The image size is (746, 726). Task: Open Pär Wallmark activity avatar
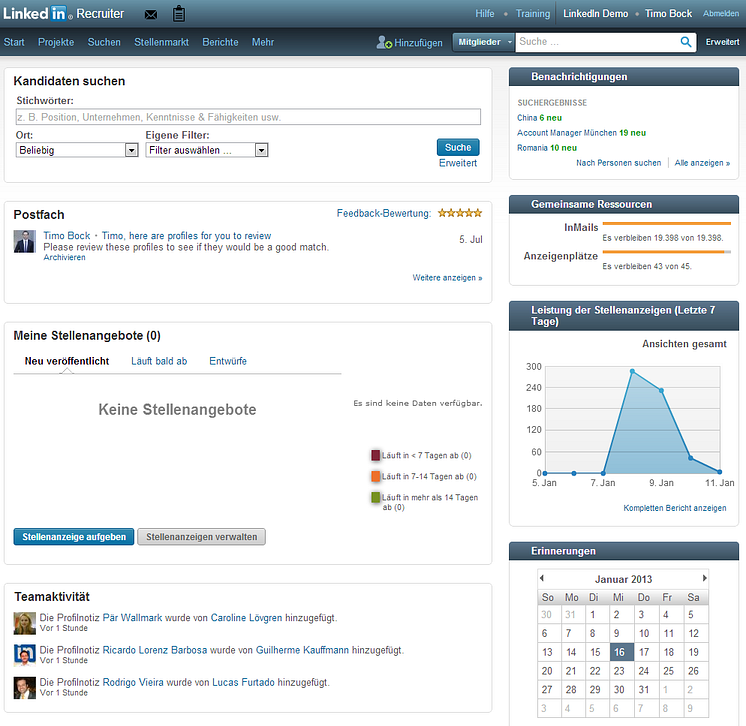tap(25, 622)
